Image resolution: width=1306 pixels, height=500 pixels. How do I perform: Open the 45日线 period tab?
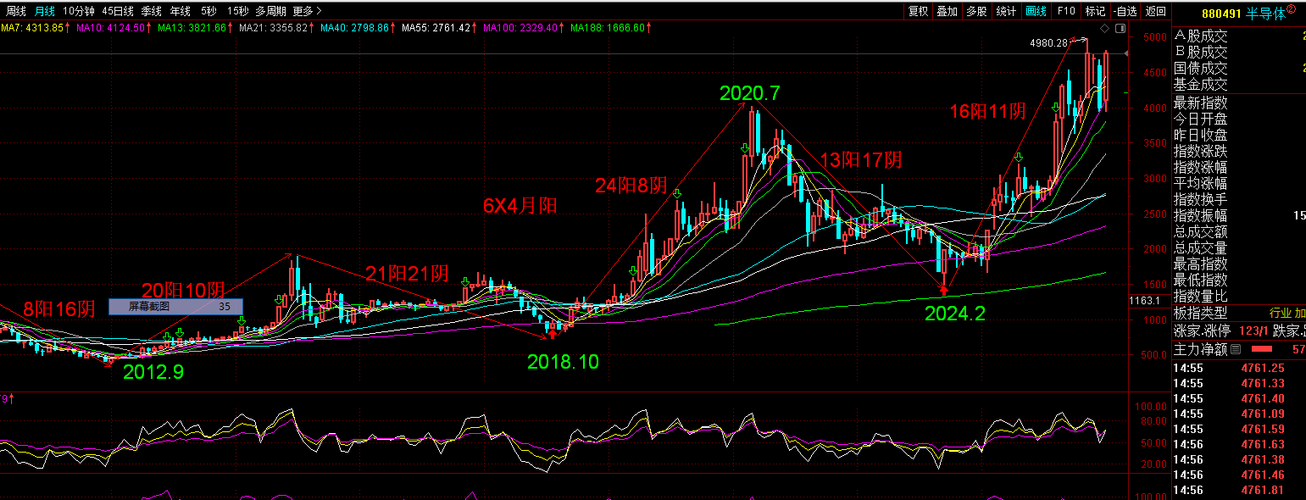click(x=118, y=11)
